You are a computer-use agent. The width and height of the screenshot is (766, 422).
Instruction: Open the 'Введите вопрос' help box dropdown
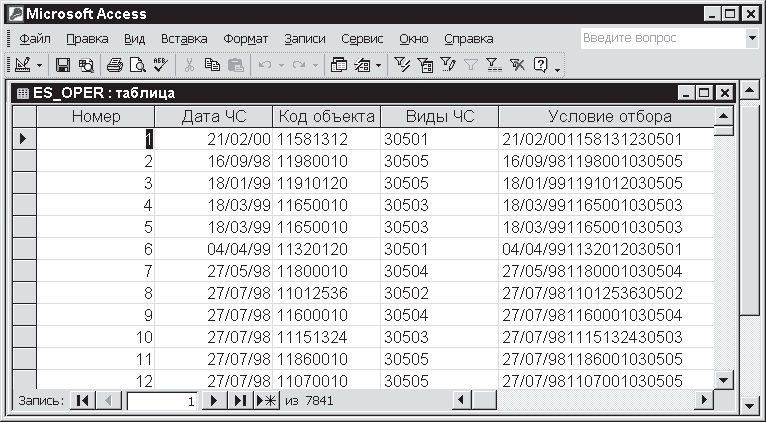(x=752, y=38)
